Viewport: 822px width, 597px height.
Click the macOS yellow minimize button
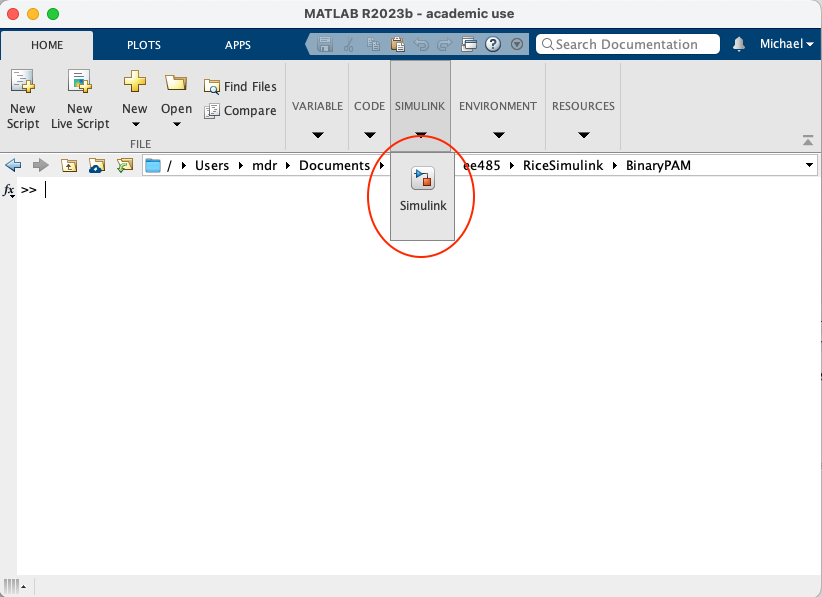33,14
